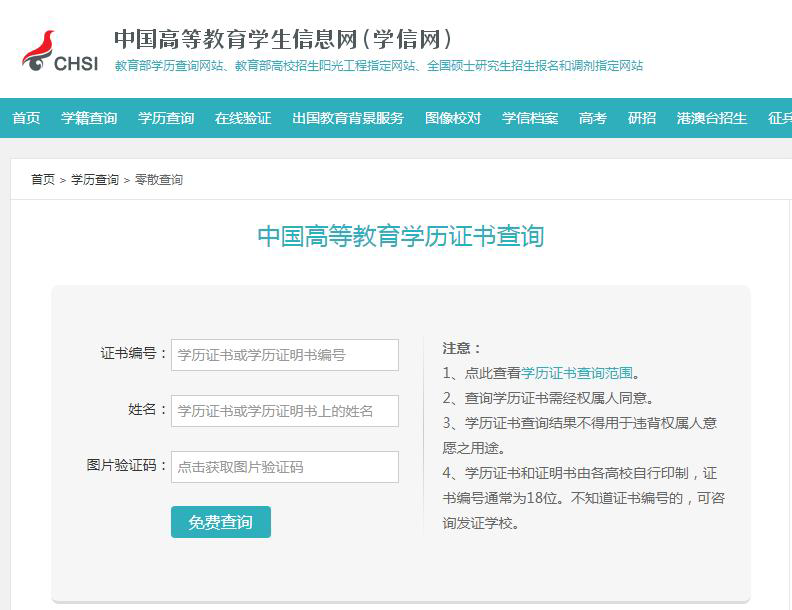Open the 学籍查询 menu item

coord(89,118)
